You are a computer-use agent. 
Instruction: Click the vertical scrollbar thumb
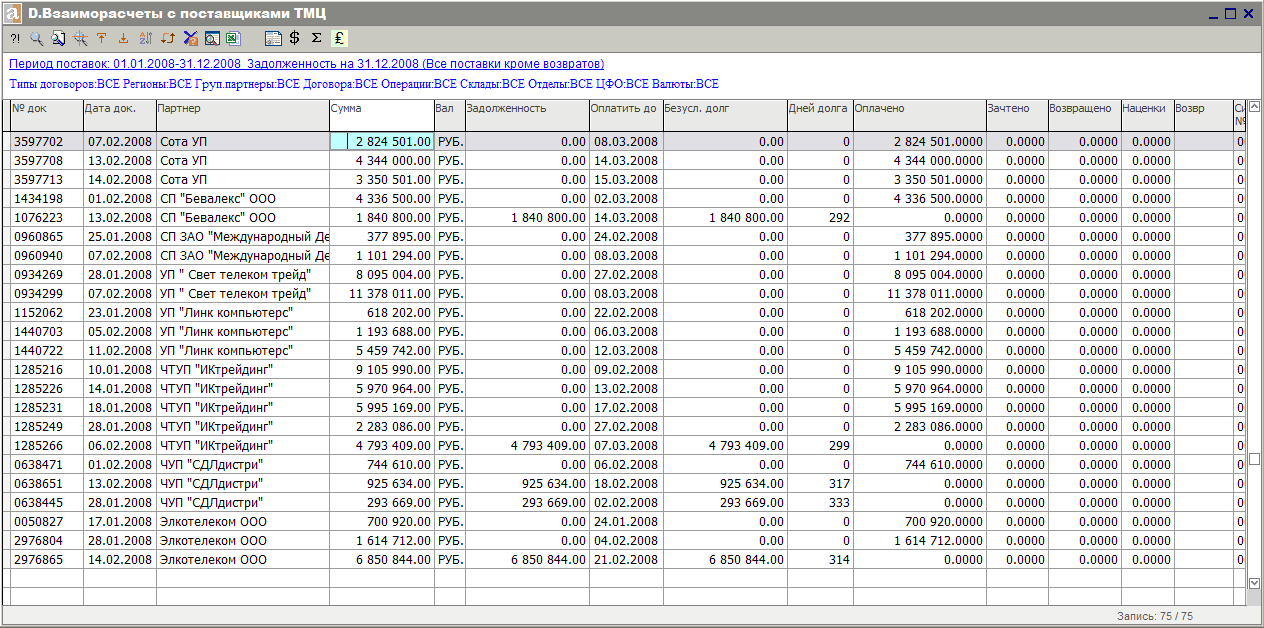(1254, 459)
